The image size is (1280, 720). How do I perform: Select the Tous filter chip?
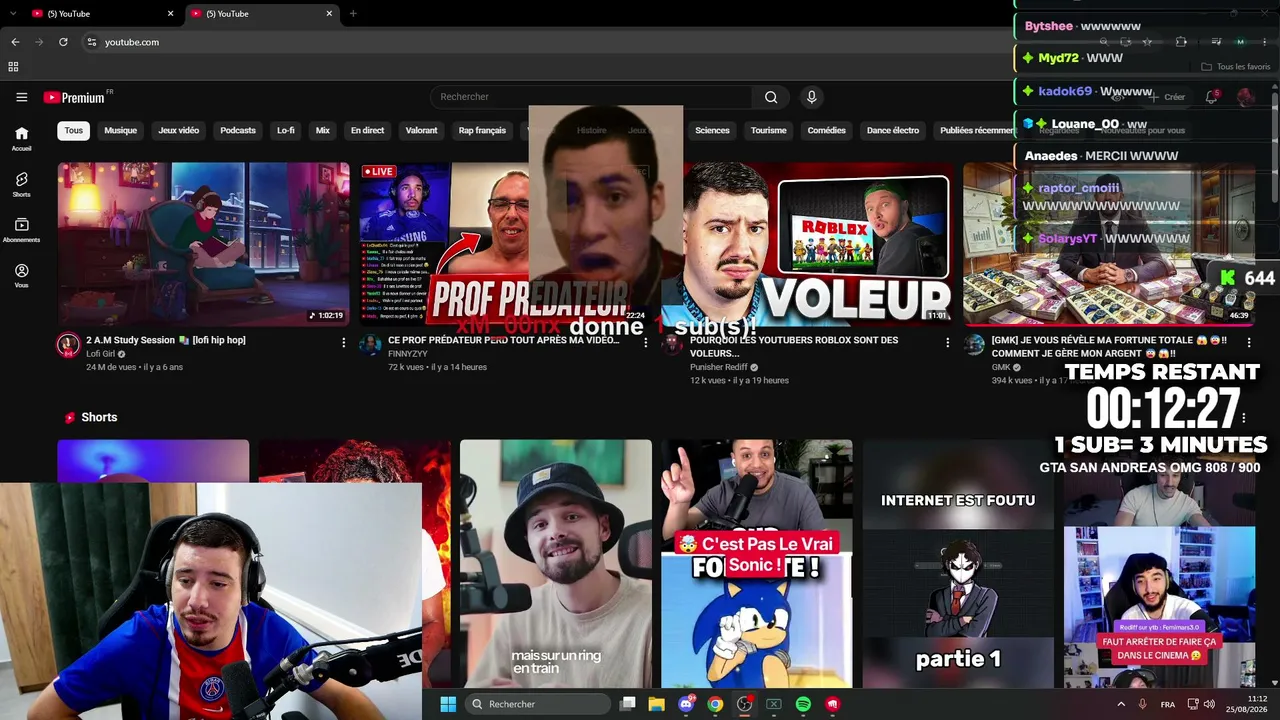(x=74, y=130)
